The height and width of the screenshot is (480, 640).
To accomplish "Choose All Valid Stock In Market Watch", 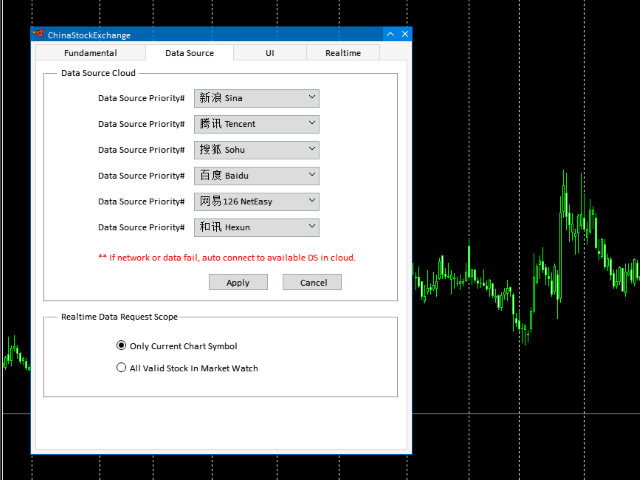I will pos(122,368).
